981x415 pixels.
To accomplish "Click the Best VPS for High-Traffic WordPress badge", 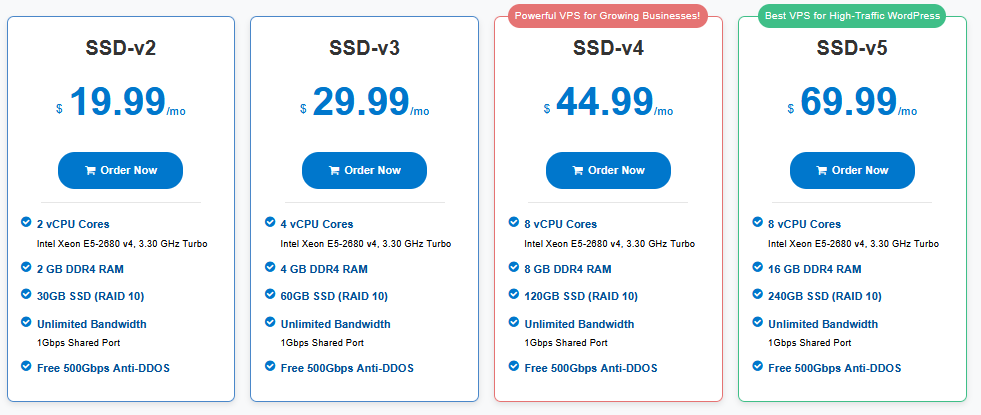I will click(852, 16).
